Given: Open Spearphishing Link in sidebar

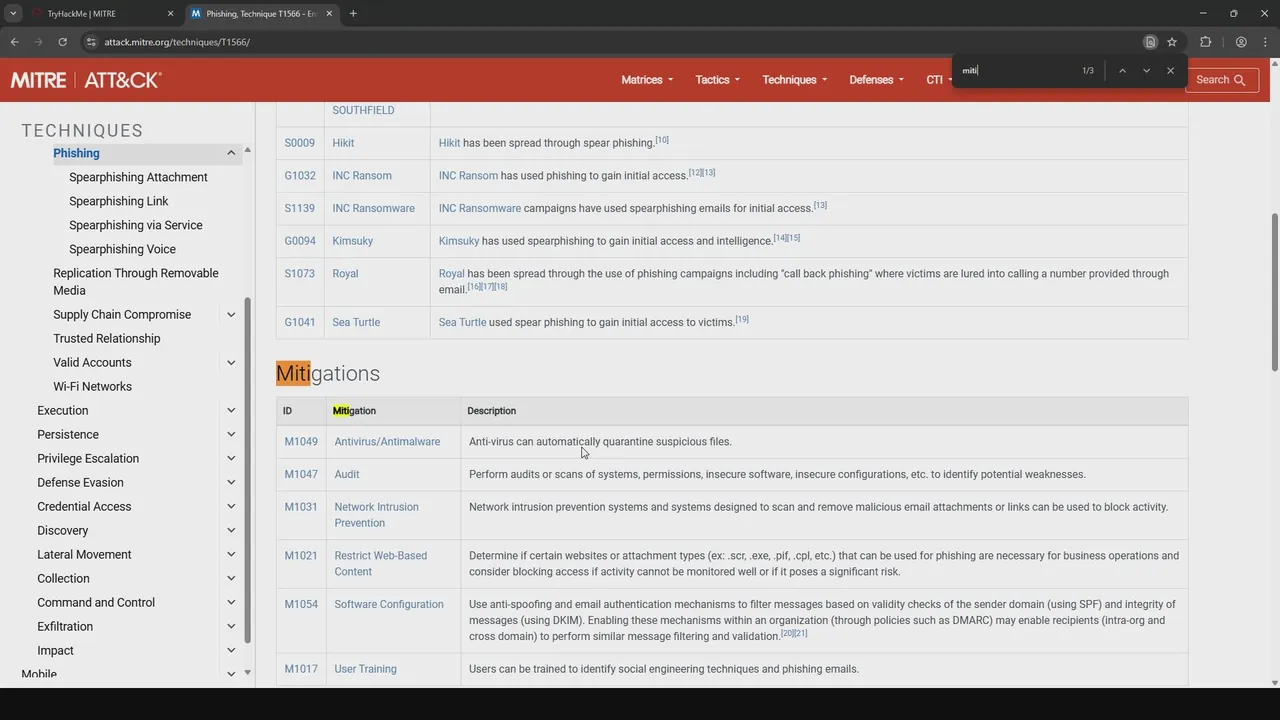Looking at the screenshot, I should click(x=119, y=201).
